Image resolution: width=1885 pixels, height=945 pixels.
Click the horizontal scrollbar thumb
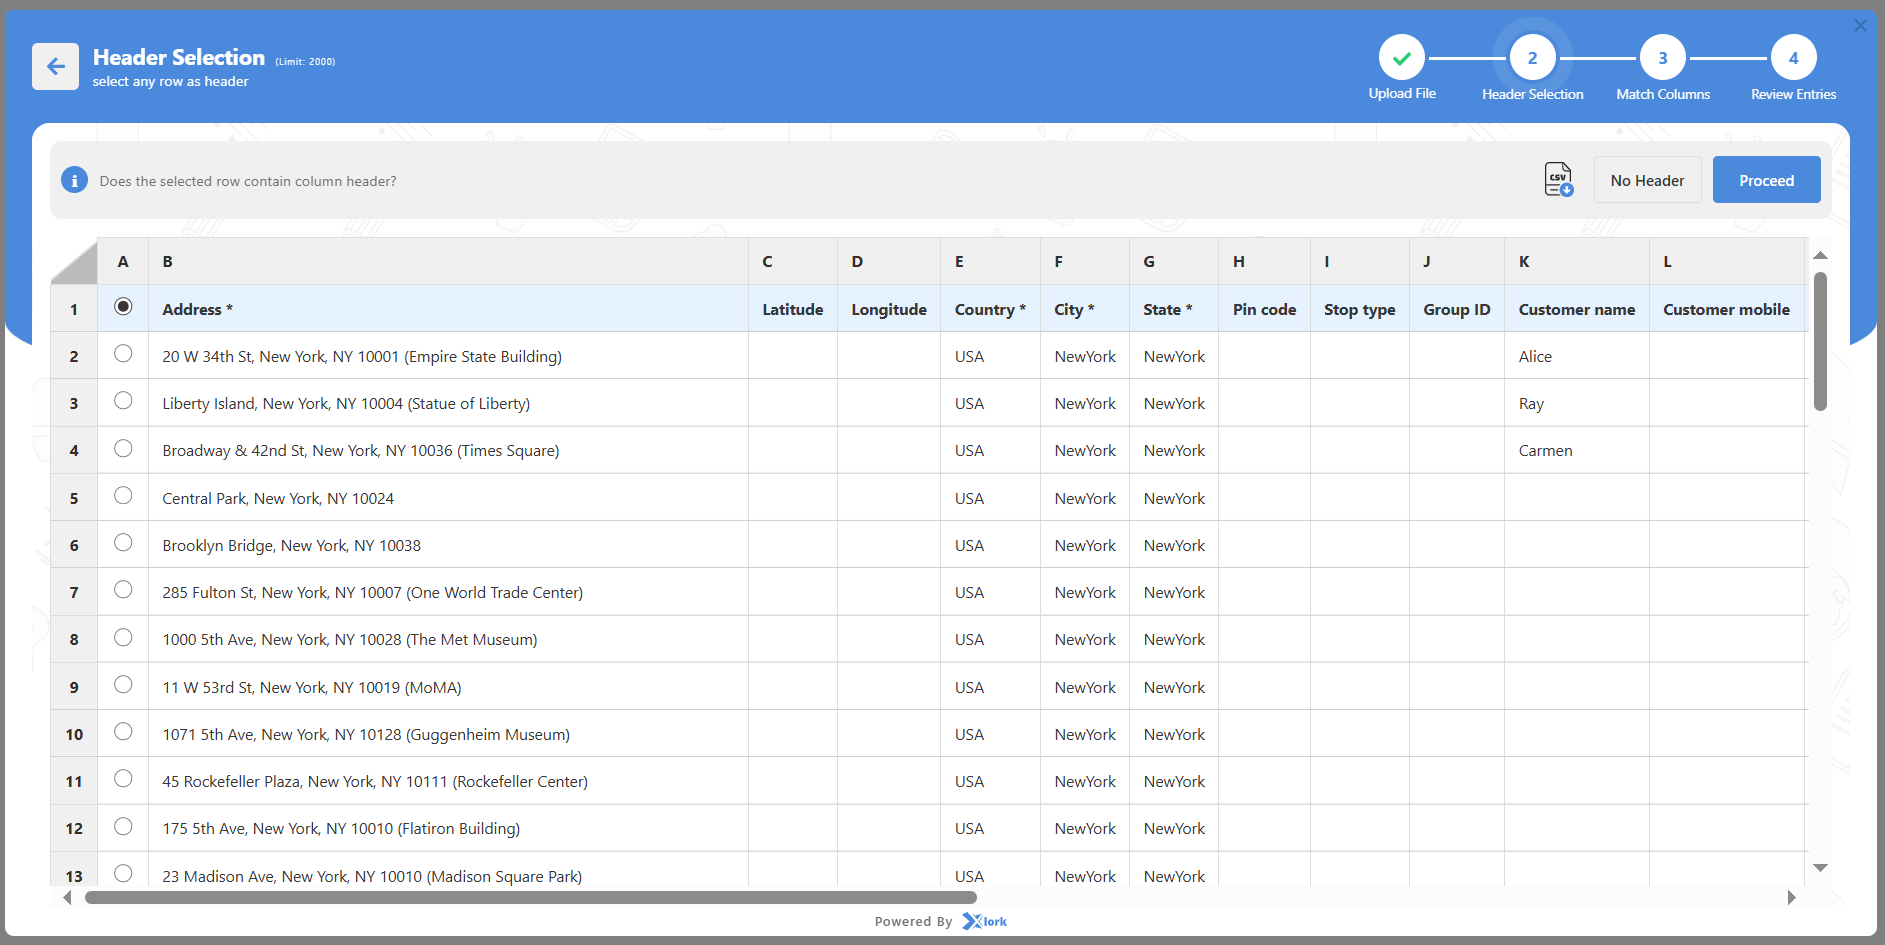530,898
